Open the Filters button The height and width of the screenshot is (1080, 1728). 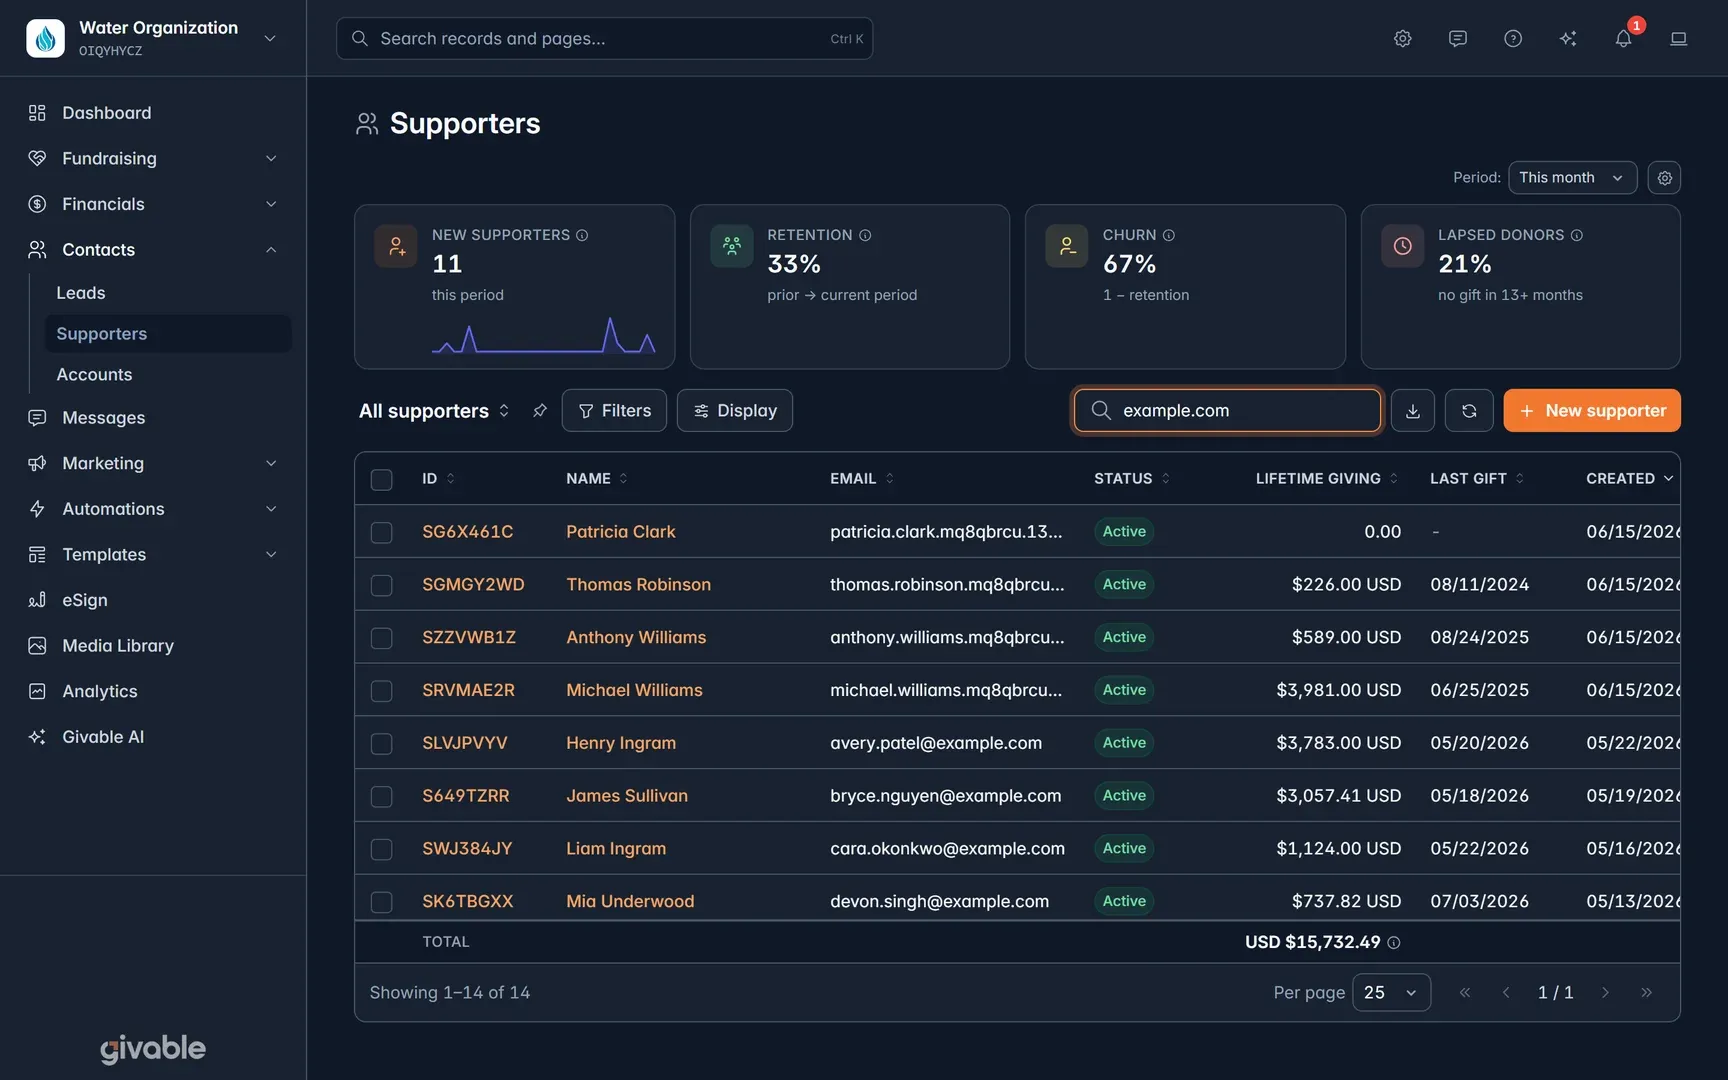pos(614,411)
